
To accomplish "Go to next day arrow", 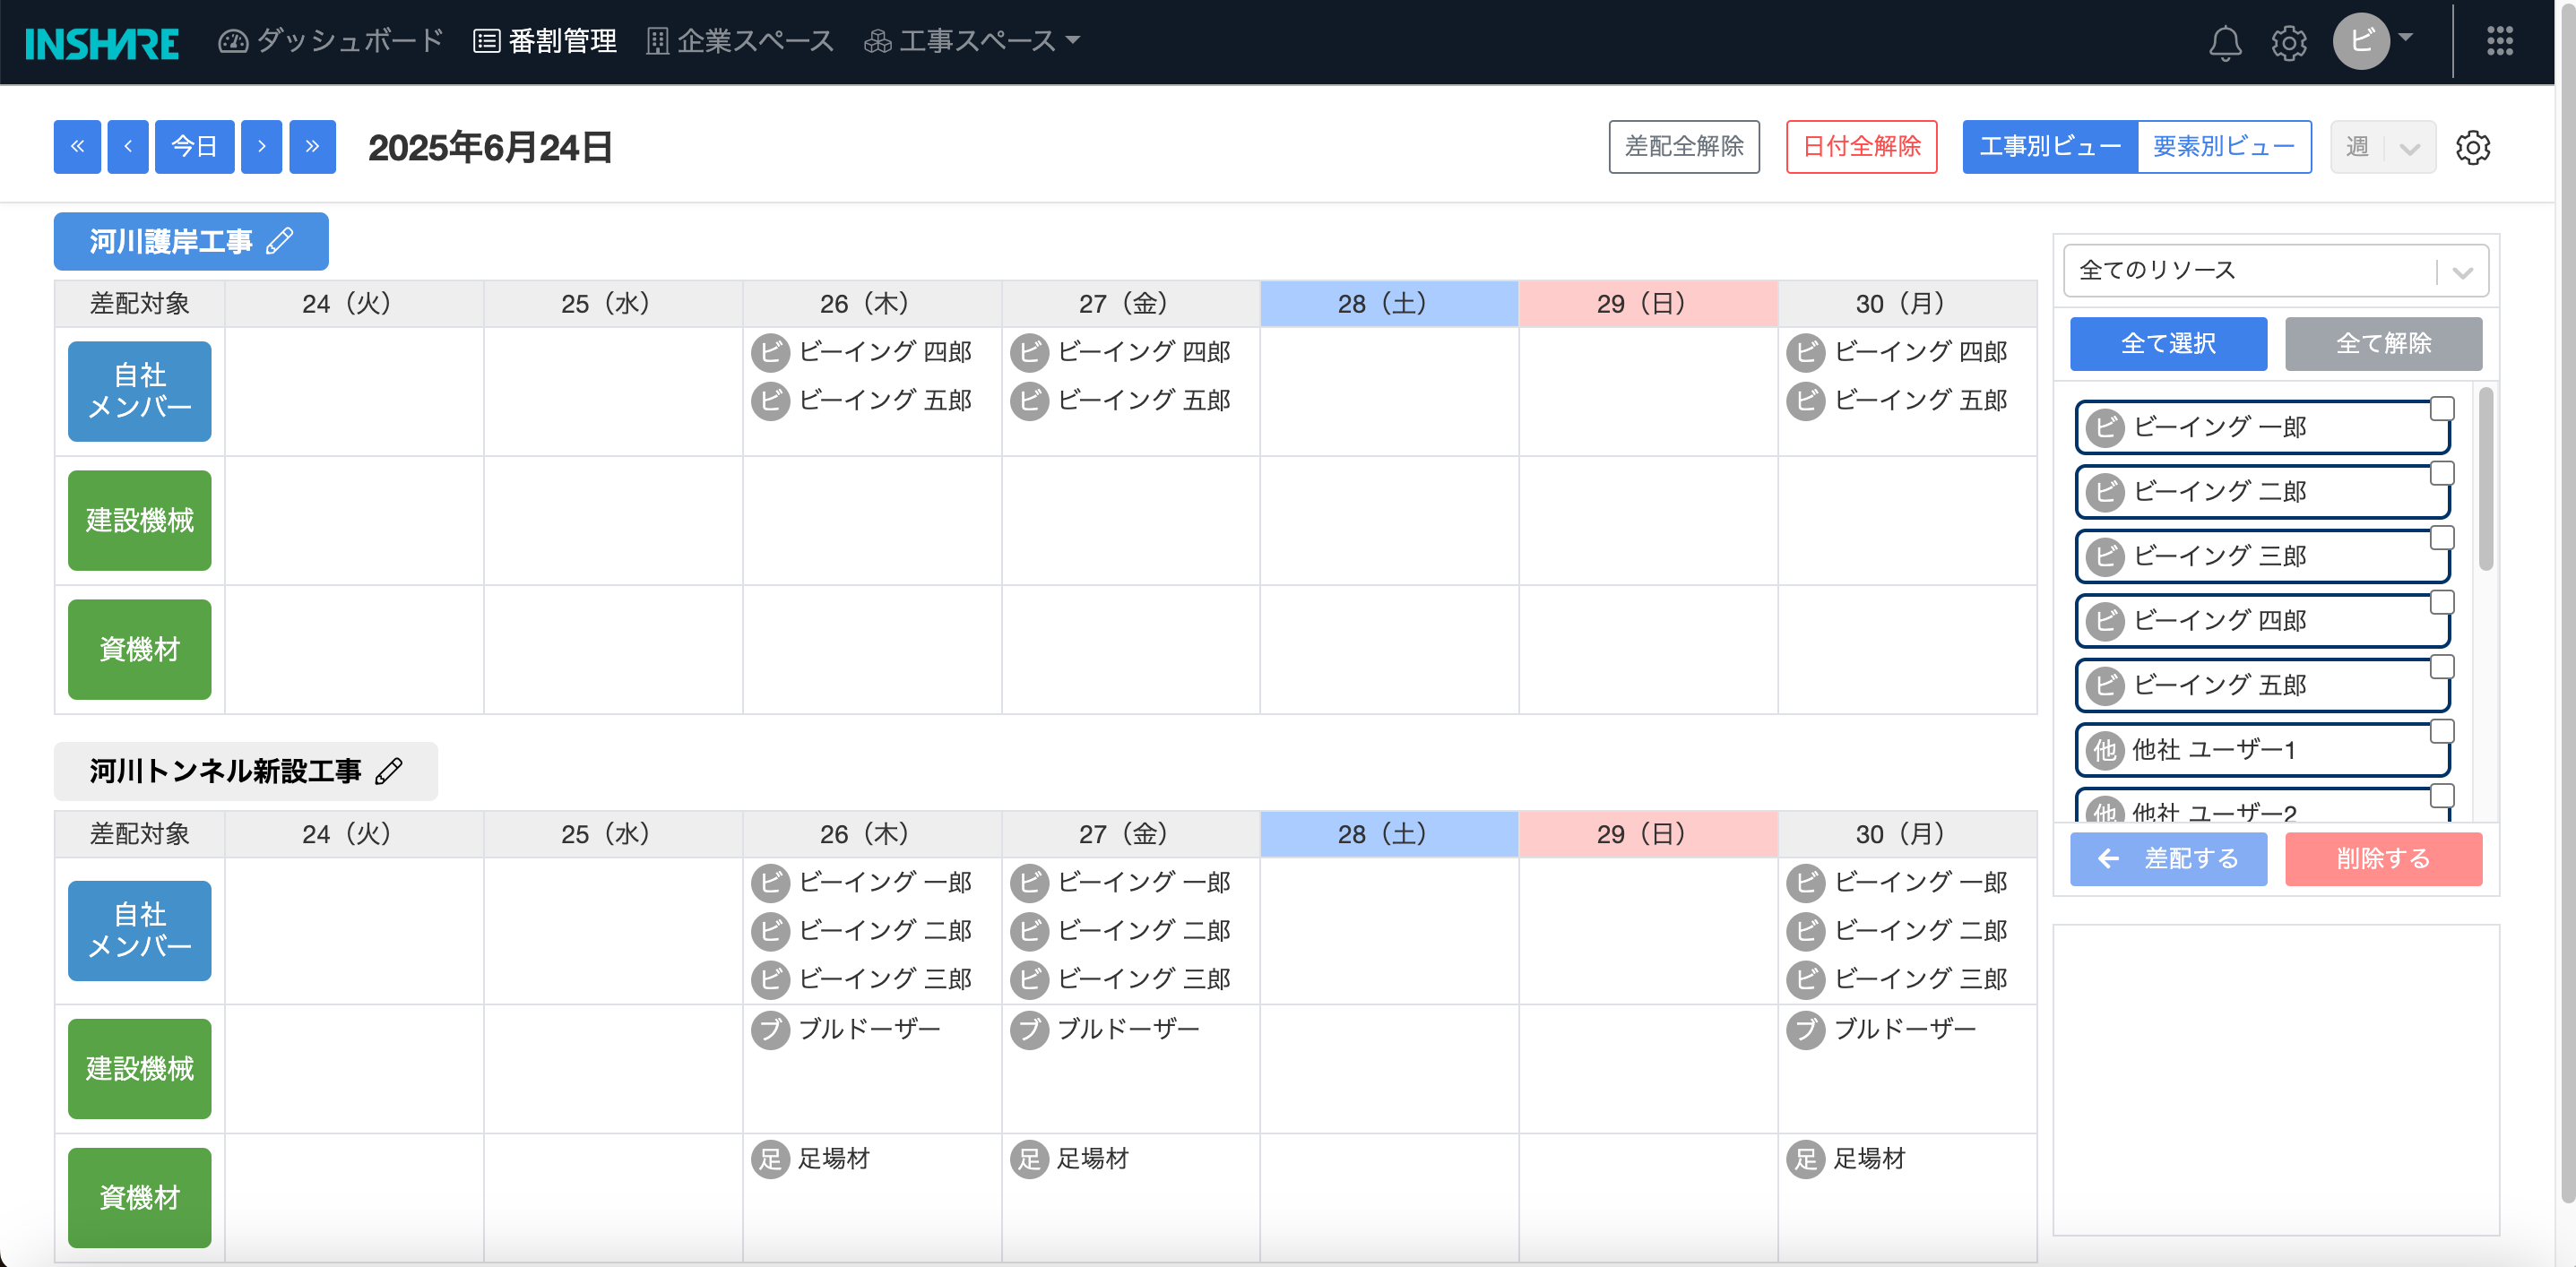I will 262,147.
